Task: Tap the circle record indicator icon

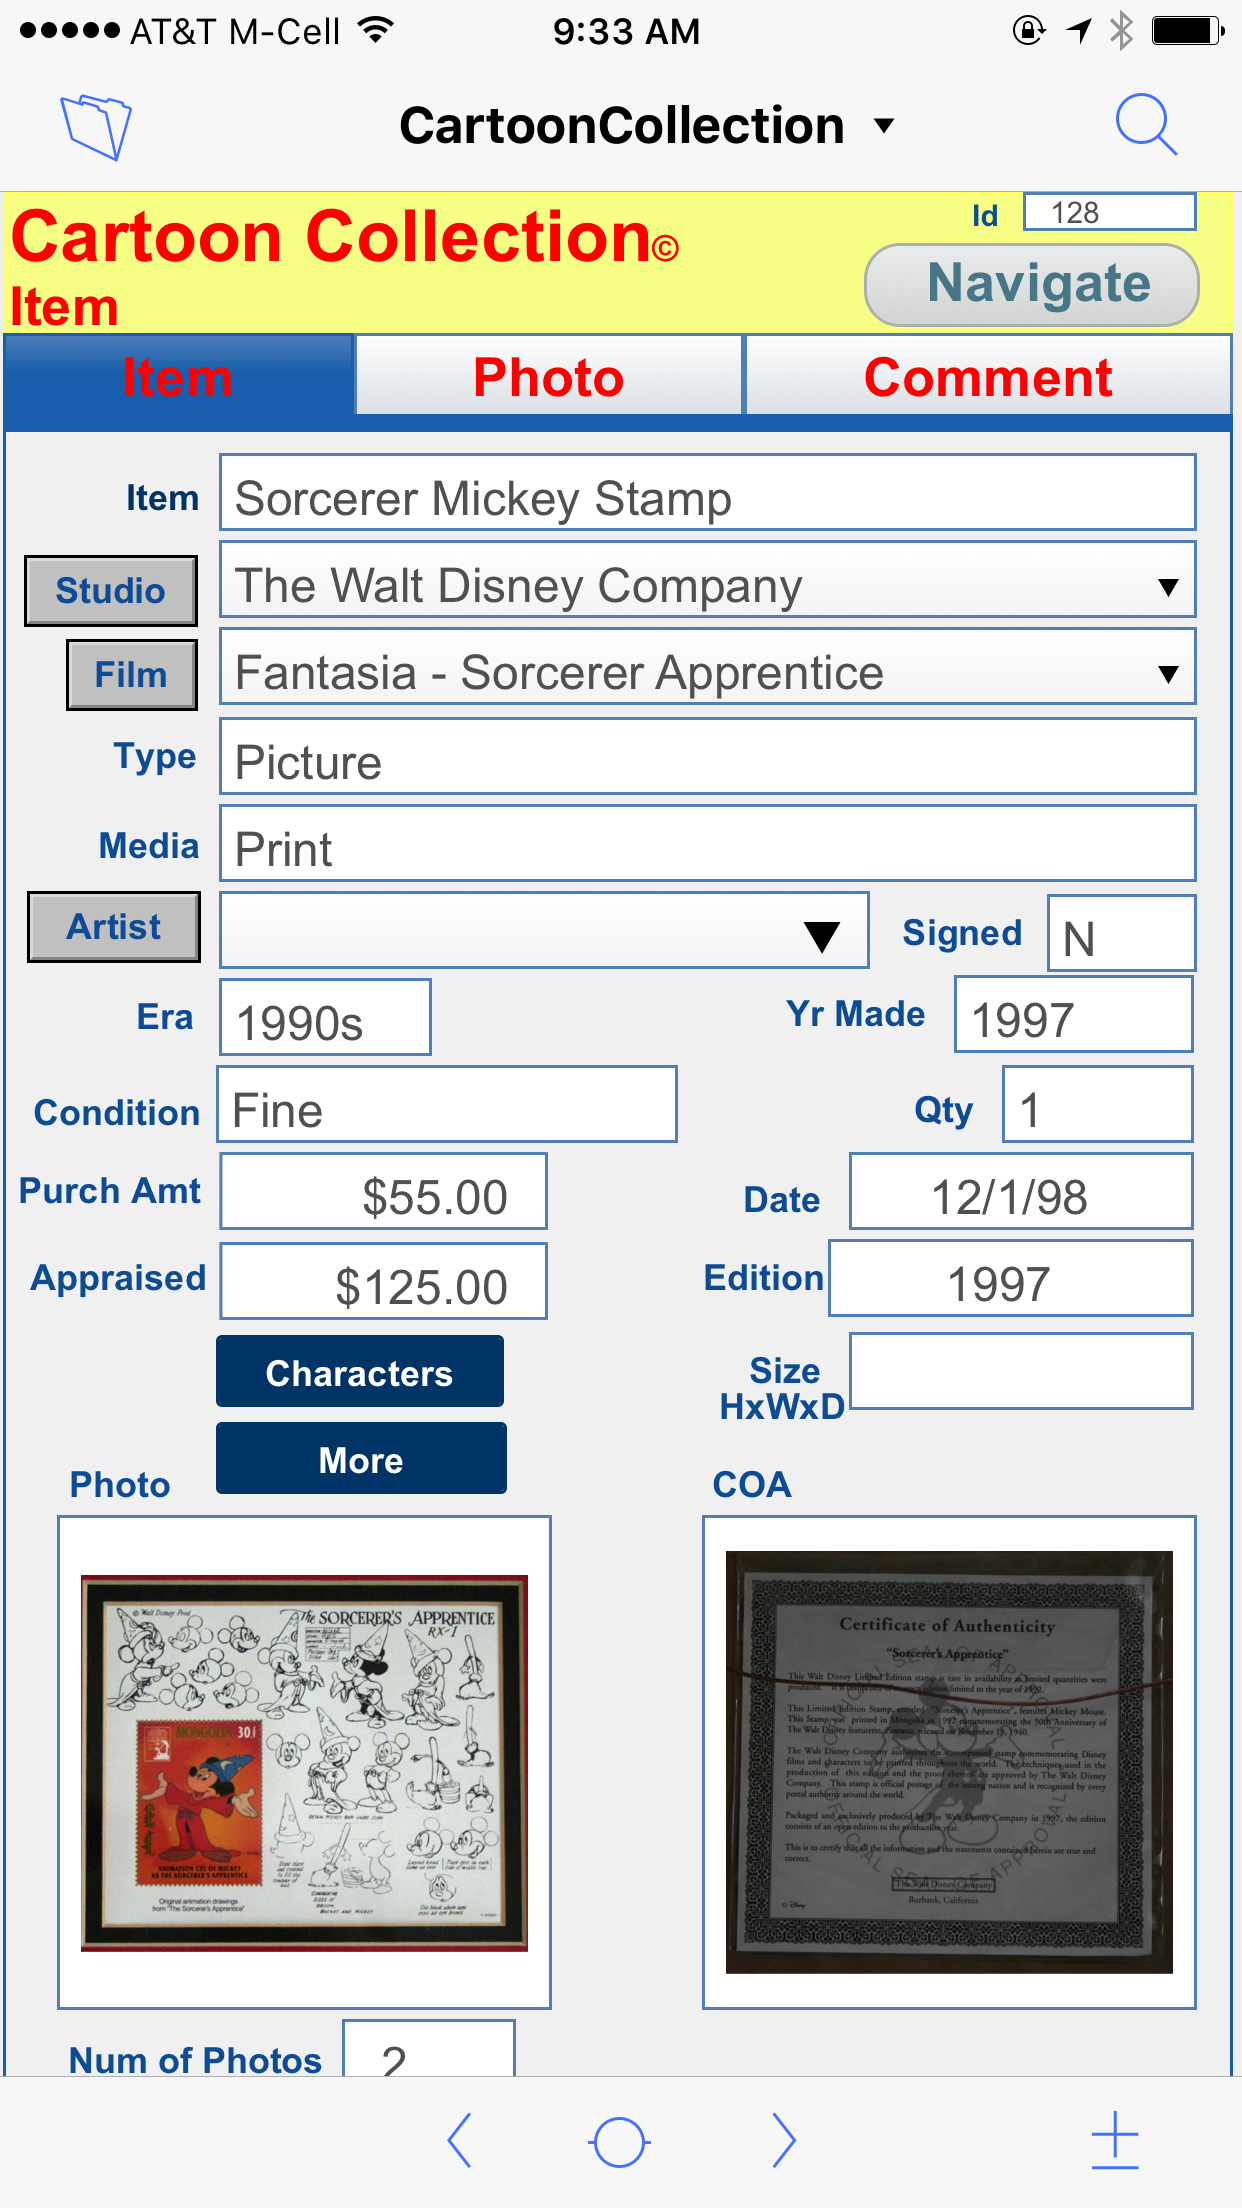Action: point(619,2142)
